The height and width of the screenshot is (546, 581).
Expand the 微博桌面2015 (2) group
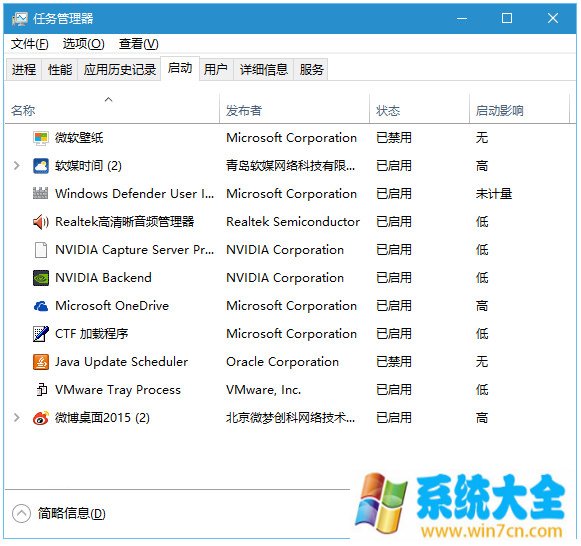tap(16, 418)
